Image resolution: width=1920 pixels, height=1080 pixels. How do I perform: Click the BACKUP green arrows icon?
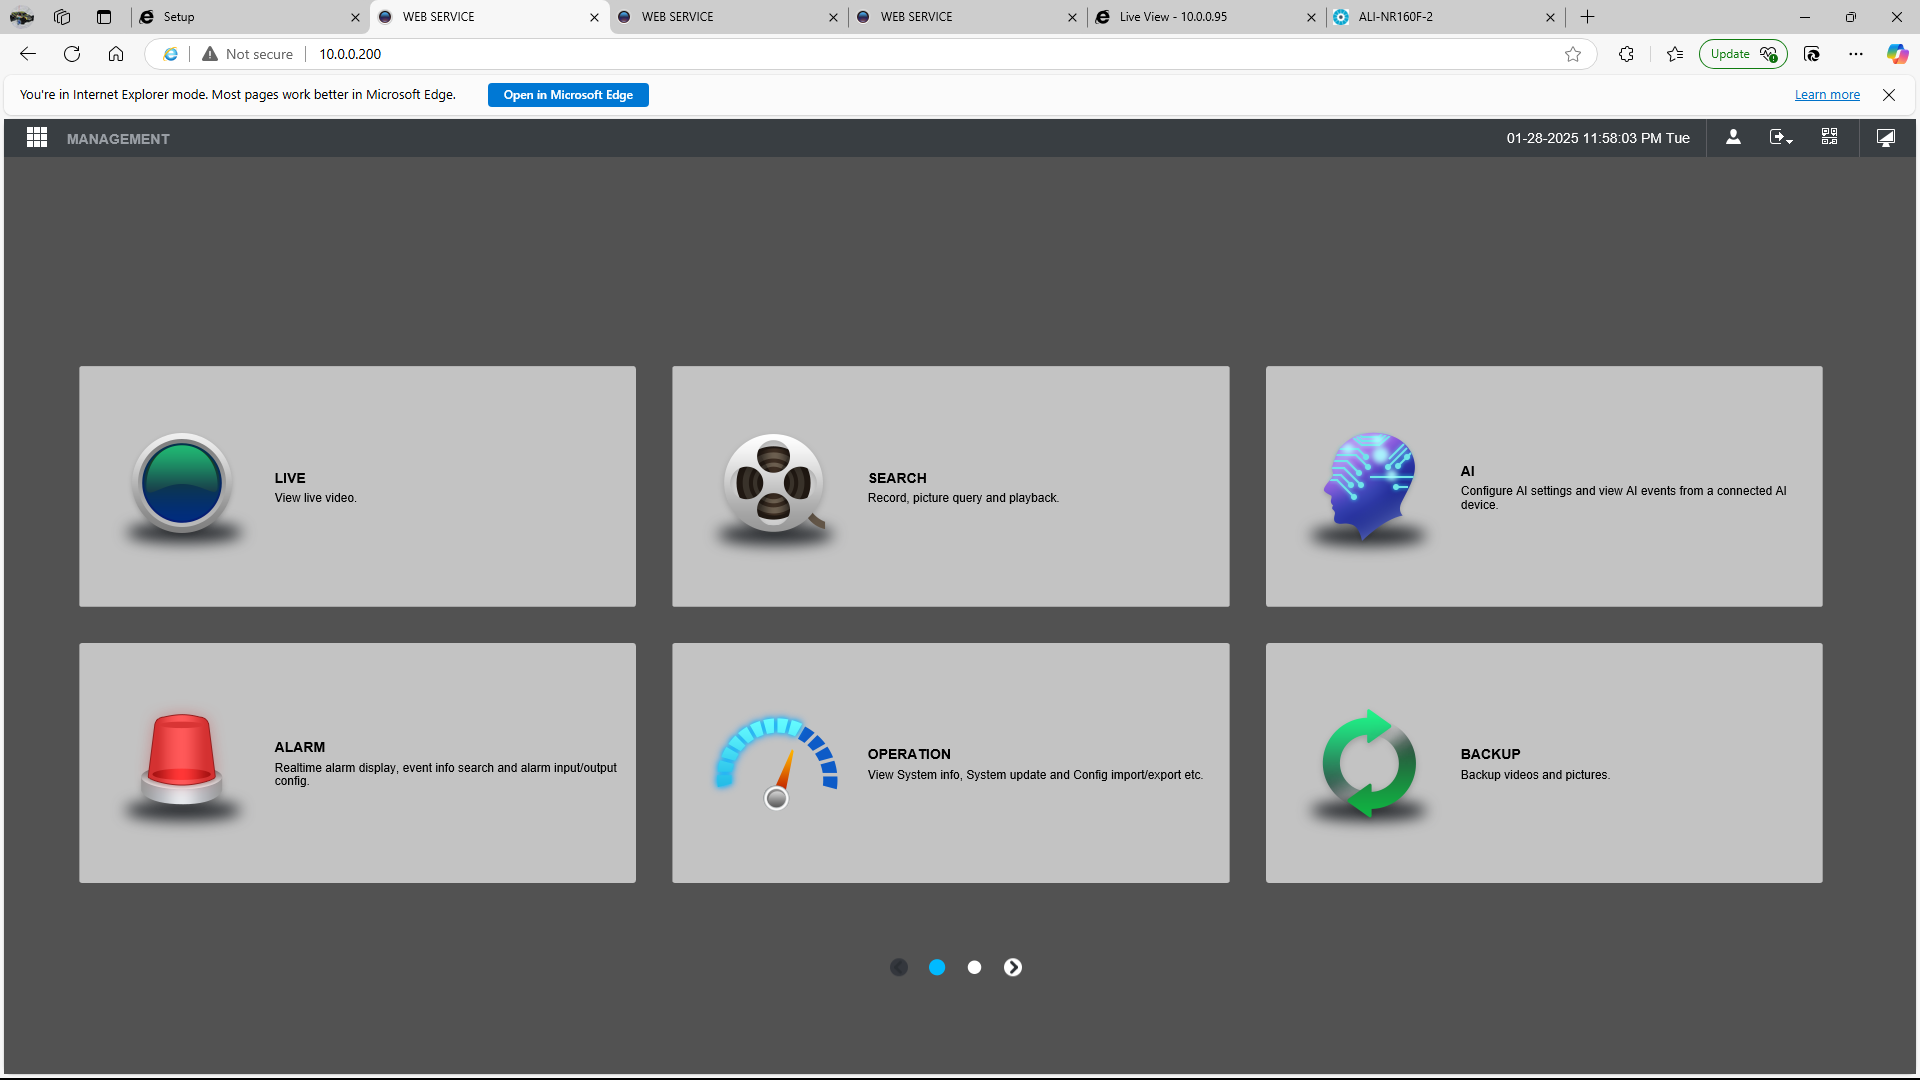[x=1369, y=763]
